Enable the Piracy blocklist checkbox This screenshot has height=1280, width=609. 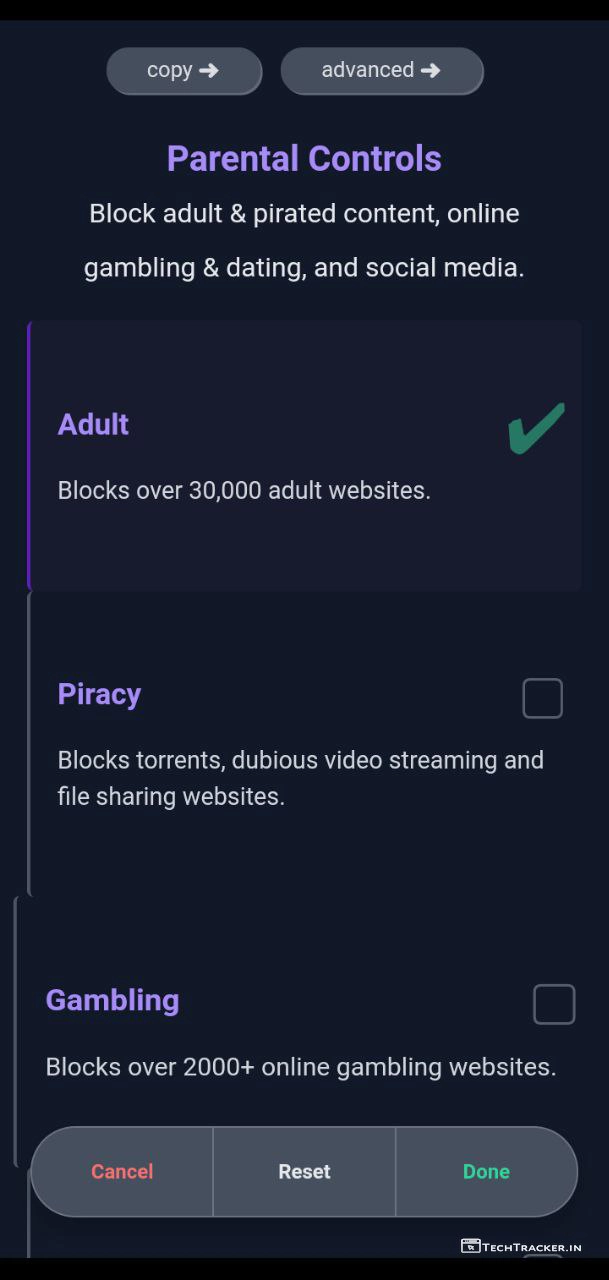click(542, 698)
